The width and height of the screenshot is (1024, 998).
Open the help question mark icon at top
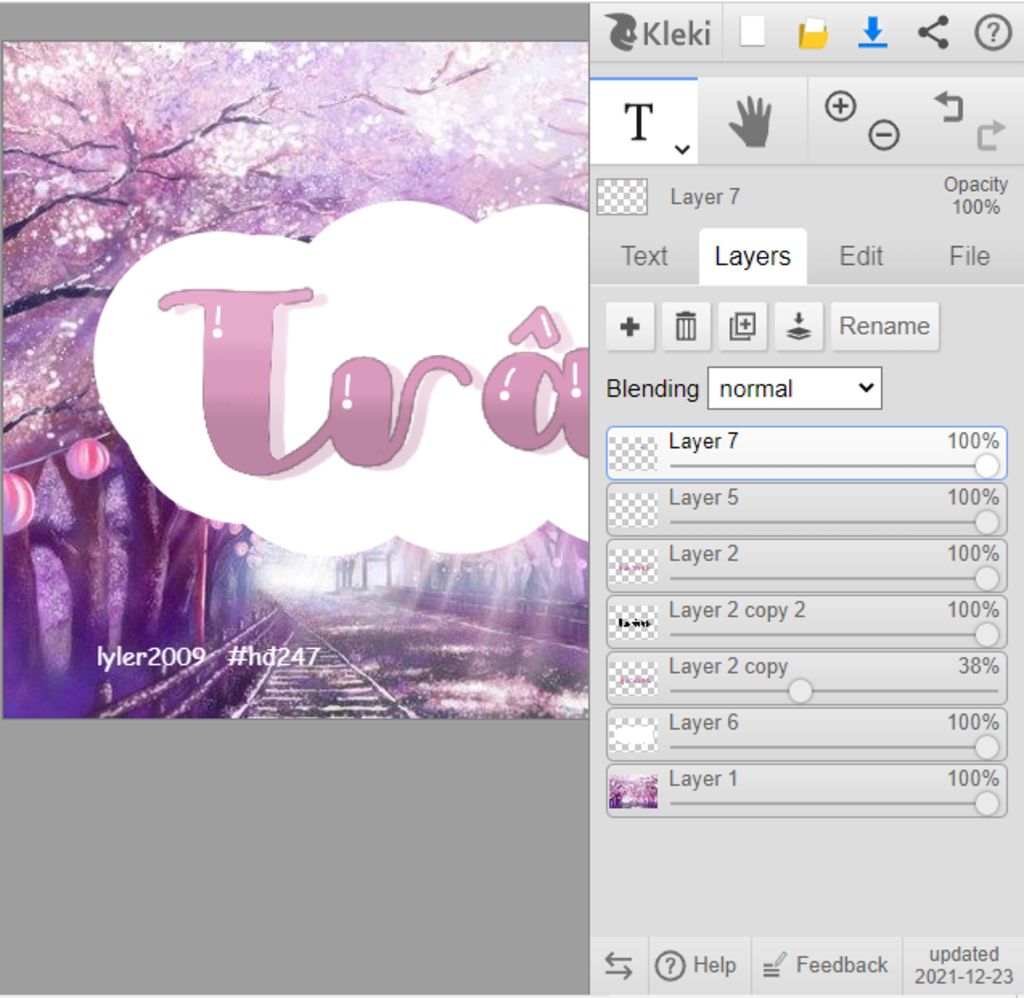click(x=993, y=32)
